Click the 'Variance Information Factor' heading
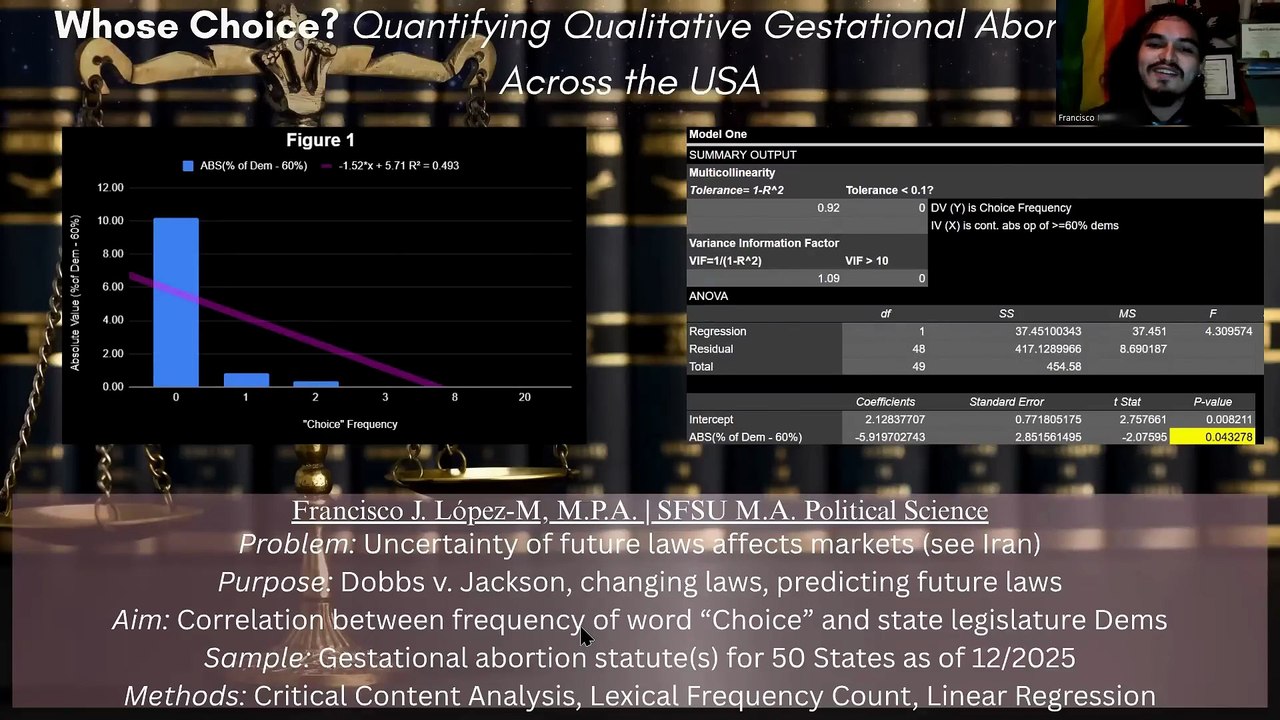 (x=764, y=243)
